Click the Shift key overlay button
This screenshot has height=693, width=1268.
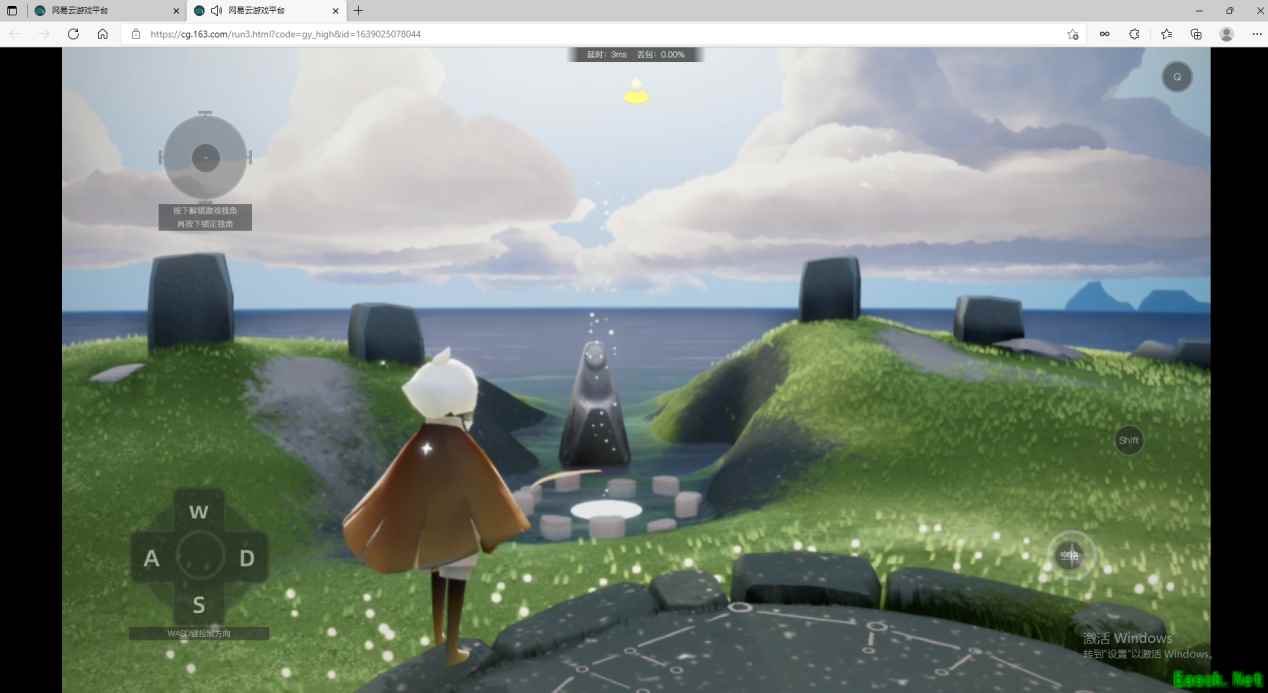[x=1129, y=440]
